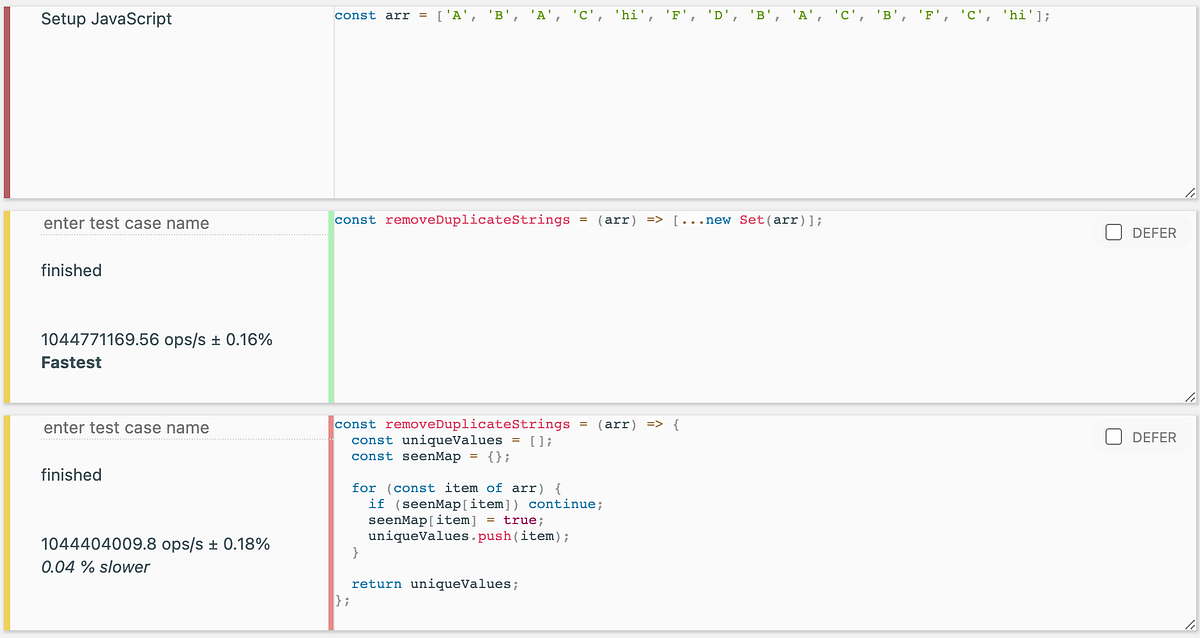Click the resize grip of the Setup editor
1200x638 pixels.
[x=1188, y=192]
